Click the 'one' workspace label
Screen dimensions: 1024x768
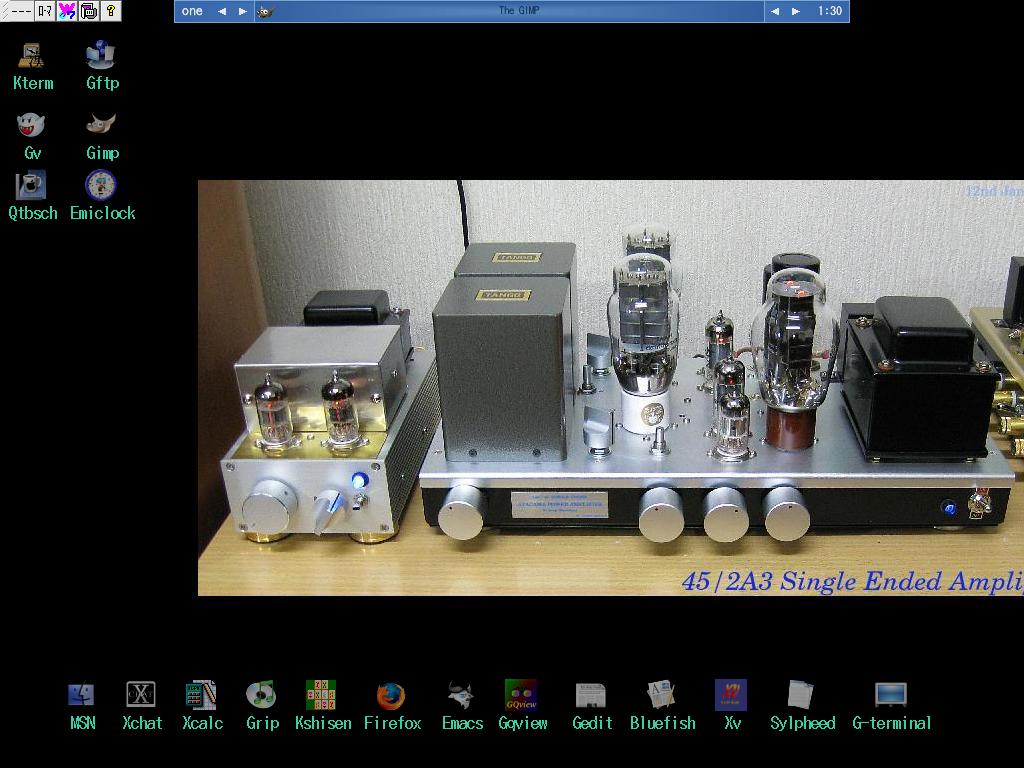[x=192, y=12]
